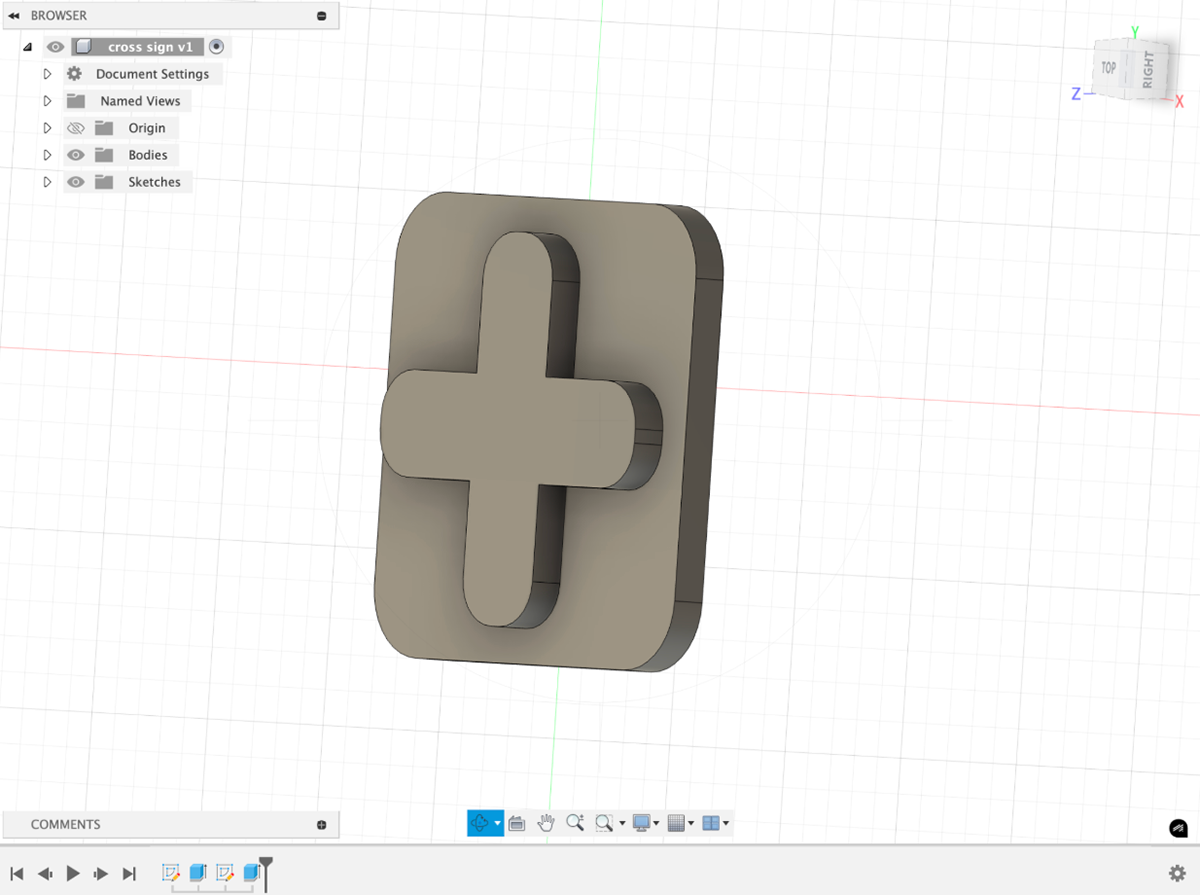Show the hidden Origin folder

(76, 128)
